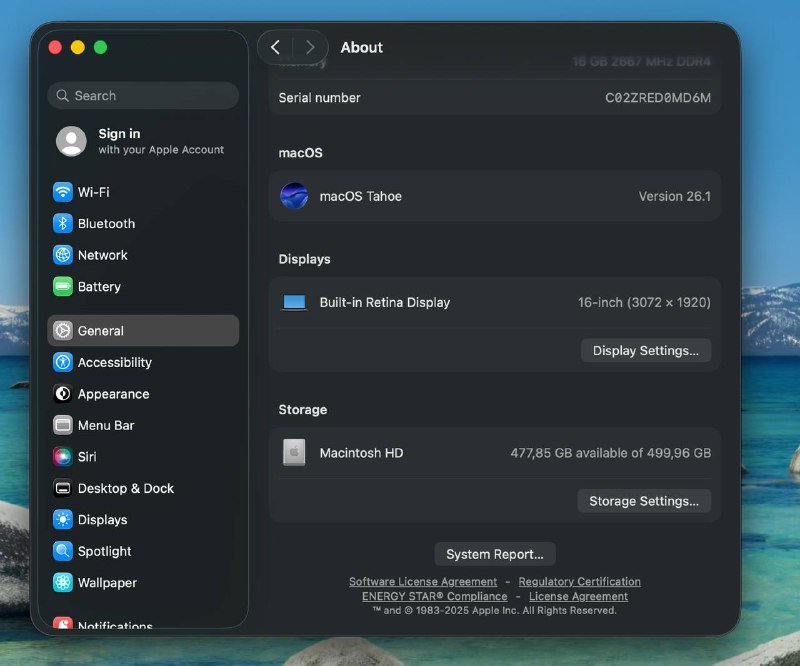Screen dimensions: 800x666
Task: Click the Storage Settings button
Action: point(644,501)
